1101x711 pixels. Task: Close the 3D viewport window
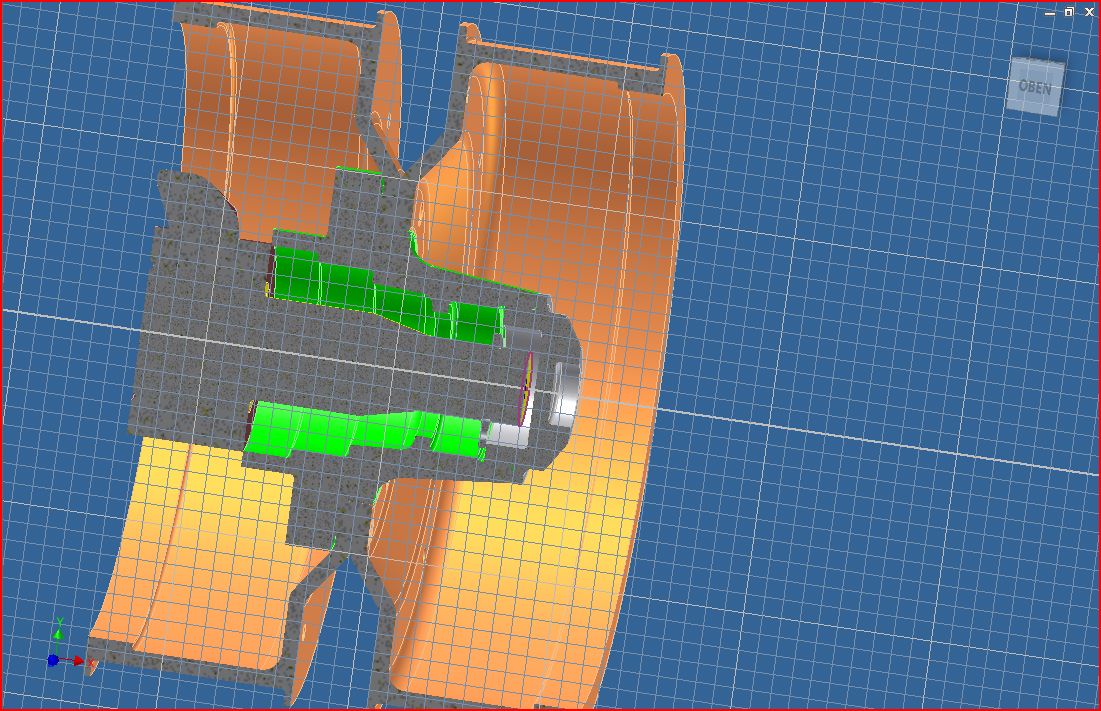(x=1089, y=12)
